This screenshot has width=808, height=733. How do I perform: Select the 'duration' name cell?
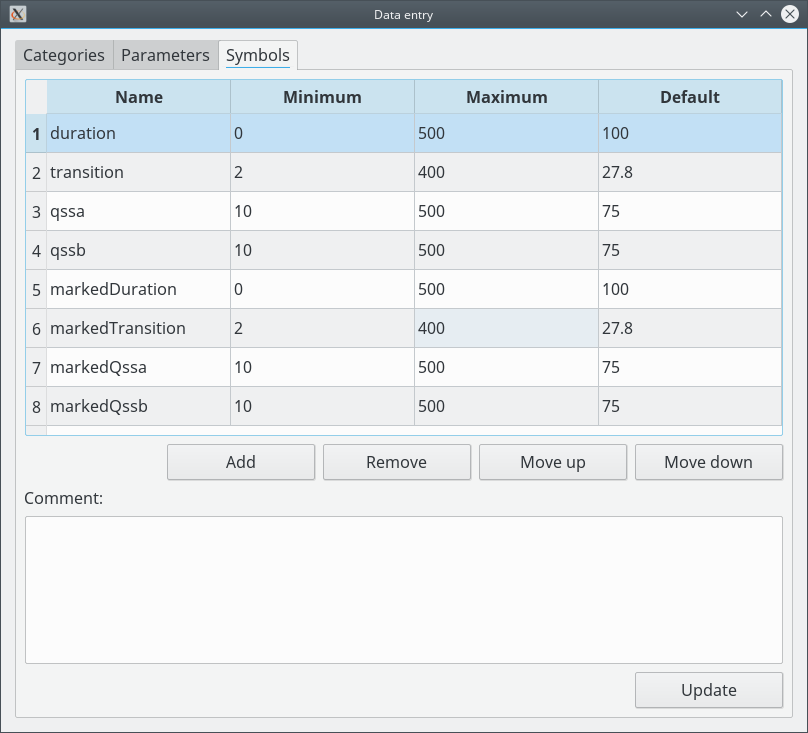139,133
